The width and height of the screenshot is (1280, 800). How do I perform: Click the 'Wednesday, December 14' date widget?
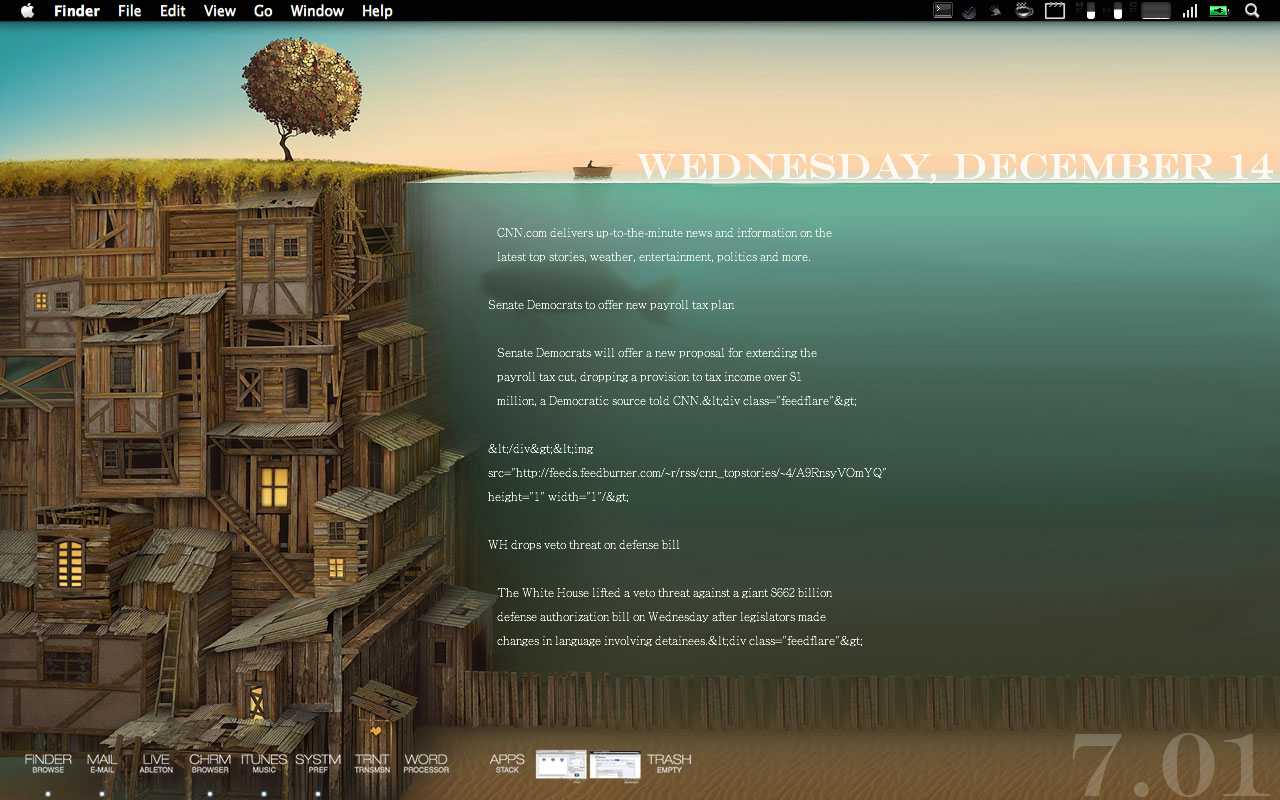coord(955,166)
